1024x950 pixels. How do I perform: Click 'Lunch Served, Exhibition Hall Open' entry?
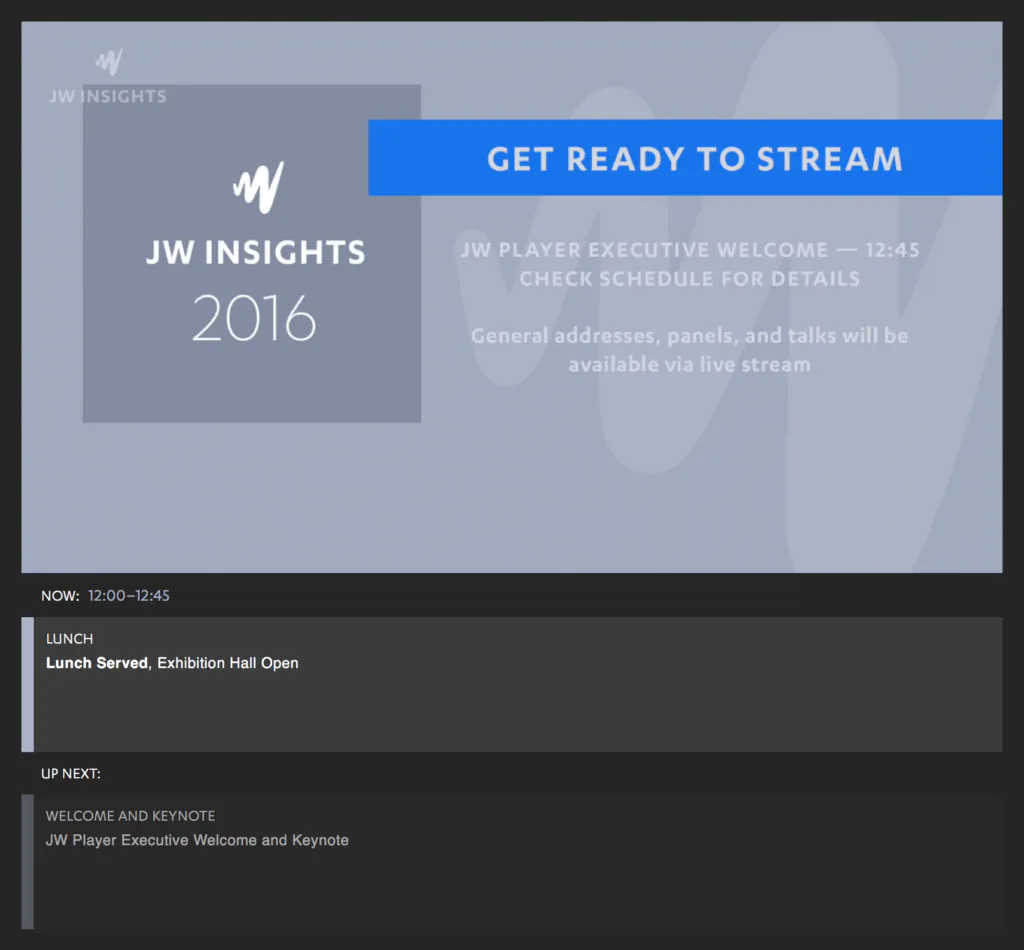[x=172, y=663]
